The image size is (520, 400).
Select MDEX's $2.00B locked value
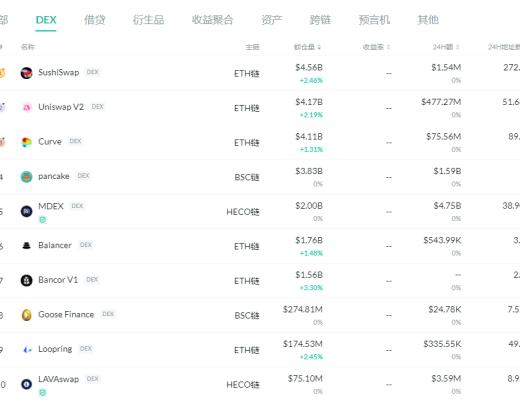[309, 206]
